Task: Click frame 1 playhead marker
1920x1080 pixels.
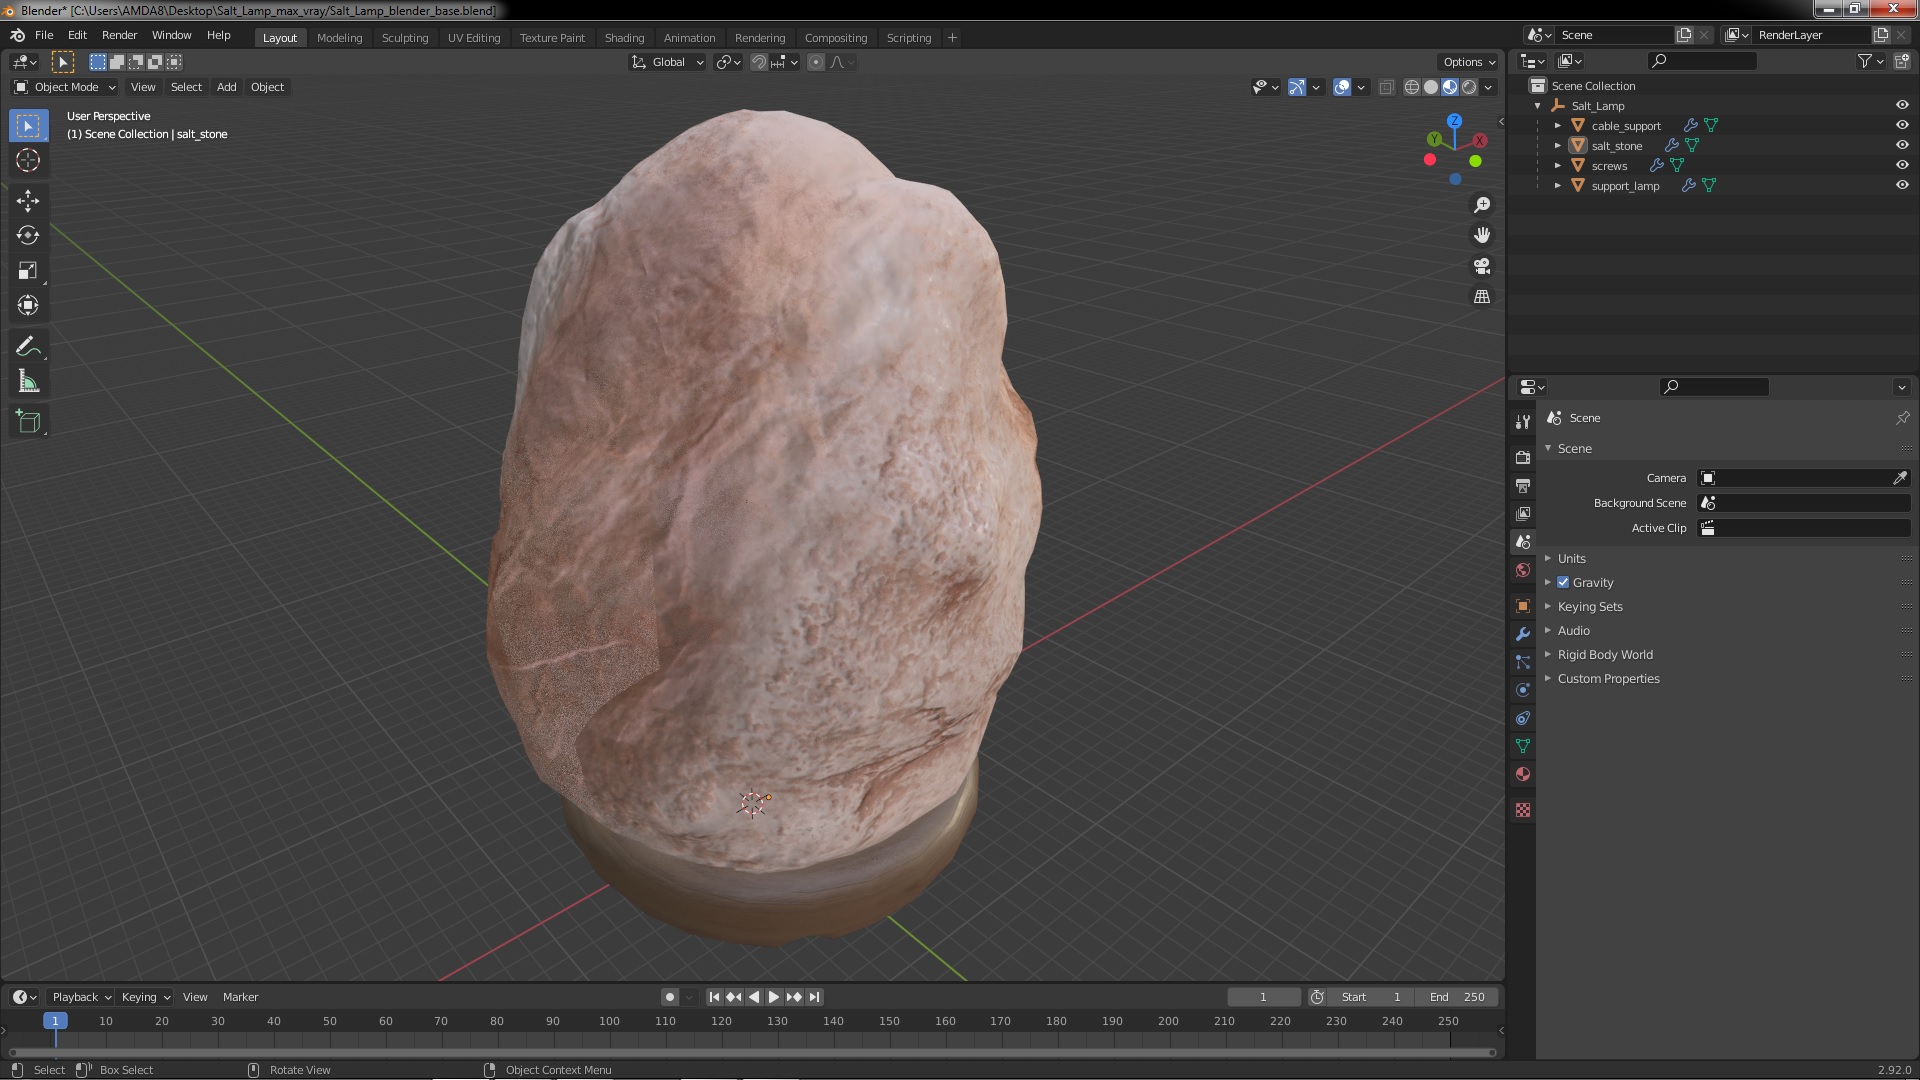Action: pyautogui.click(x=55, y=1021)
